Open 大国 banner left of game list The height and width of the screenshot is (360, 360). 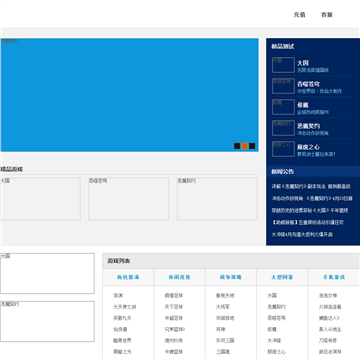pos(47,273)
